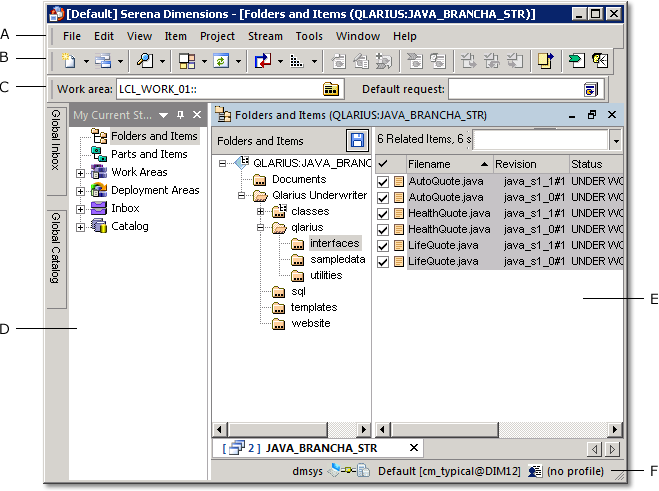Click the window layout toolbar icon
The height and width of the screenshot is (491, 659).
click(x=186, y=62)
